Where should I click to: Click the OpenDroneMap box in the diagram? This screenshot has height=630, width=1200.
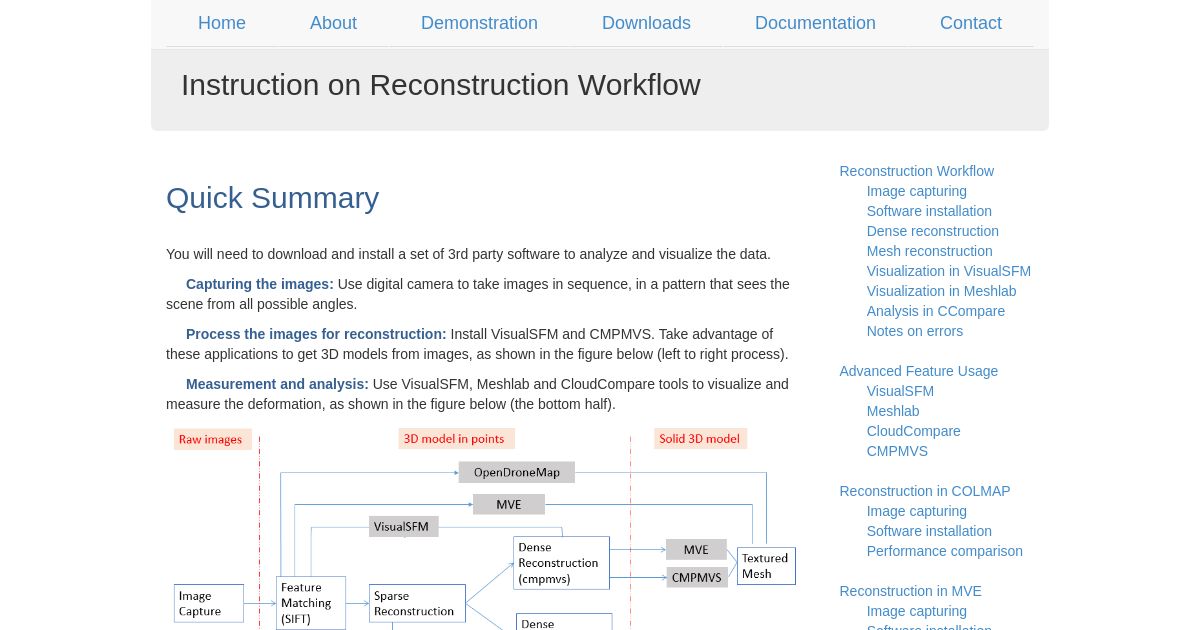pyautogui.click(x=517, y=472)
